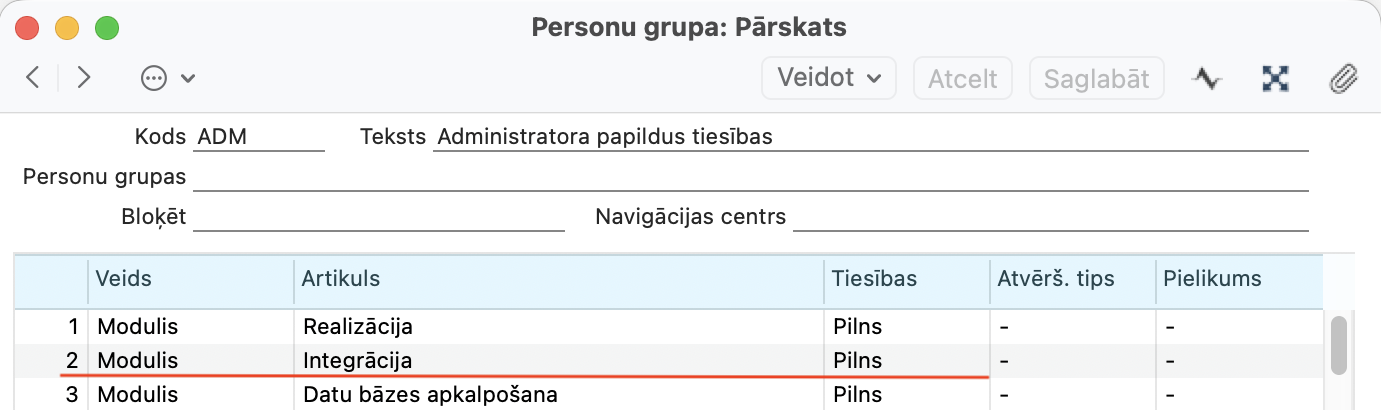The height and width of the screenshot is (410, 1381).
Task: Click the Veids column header
Action: (x=124, y=279)
